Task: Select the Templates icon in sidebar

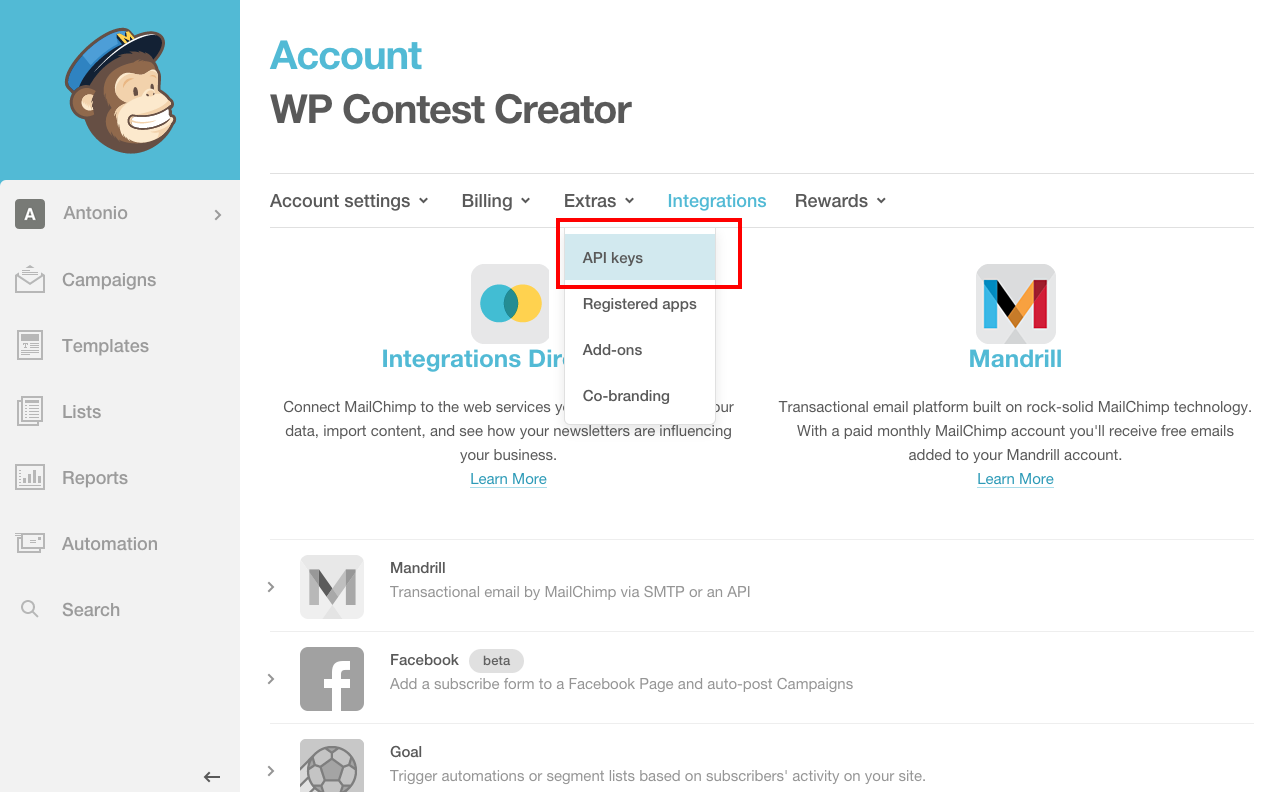Action: (x=30, y=346)
